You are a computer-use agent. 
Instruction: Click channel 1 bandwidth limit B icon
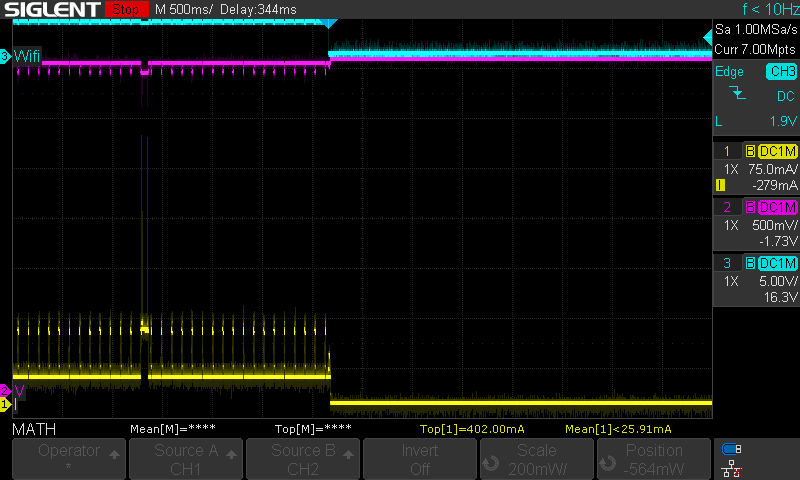click(x=750, y=151)
